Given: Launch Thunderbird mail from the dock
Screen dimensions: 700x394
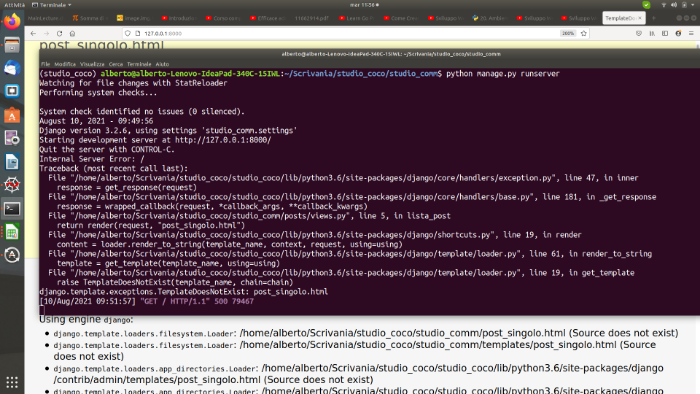Looking at the screenshot, I should pyautogui.click(x=12, y=68).
